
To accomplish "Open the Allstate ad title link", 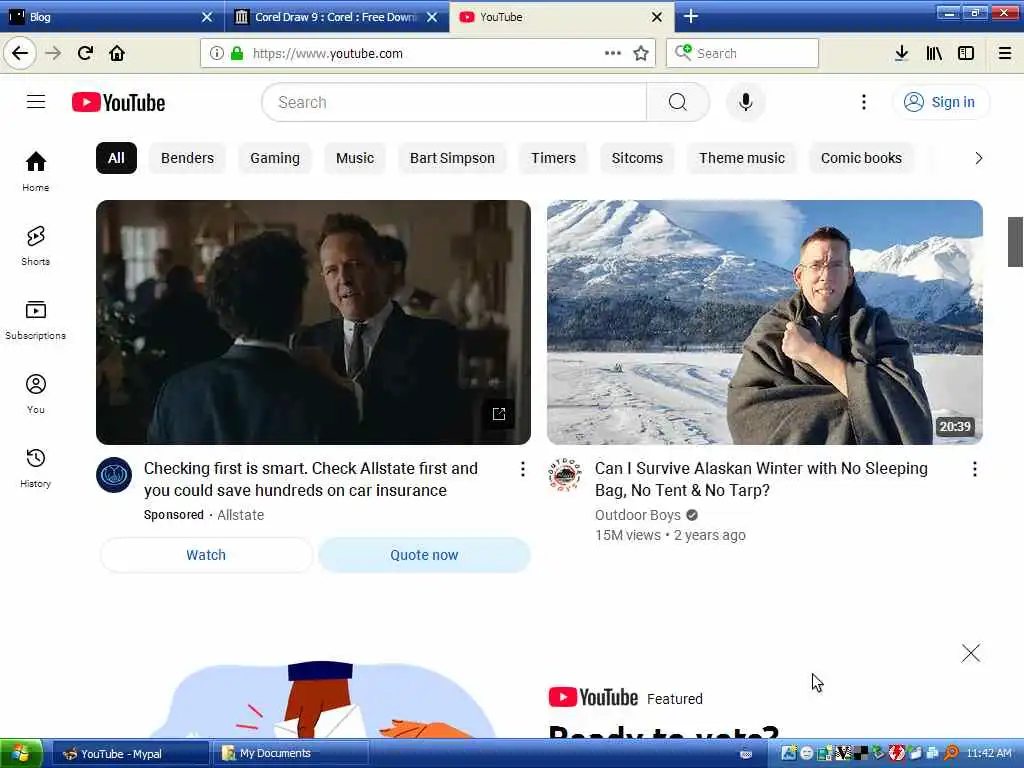I will [x=311, y=479].
